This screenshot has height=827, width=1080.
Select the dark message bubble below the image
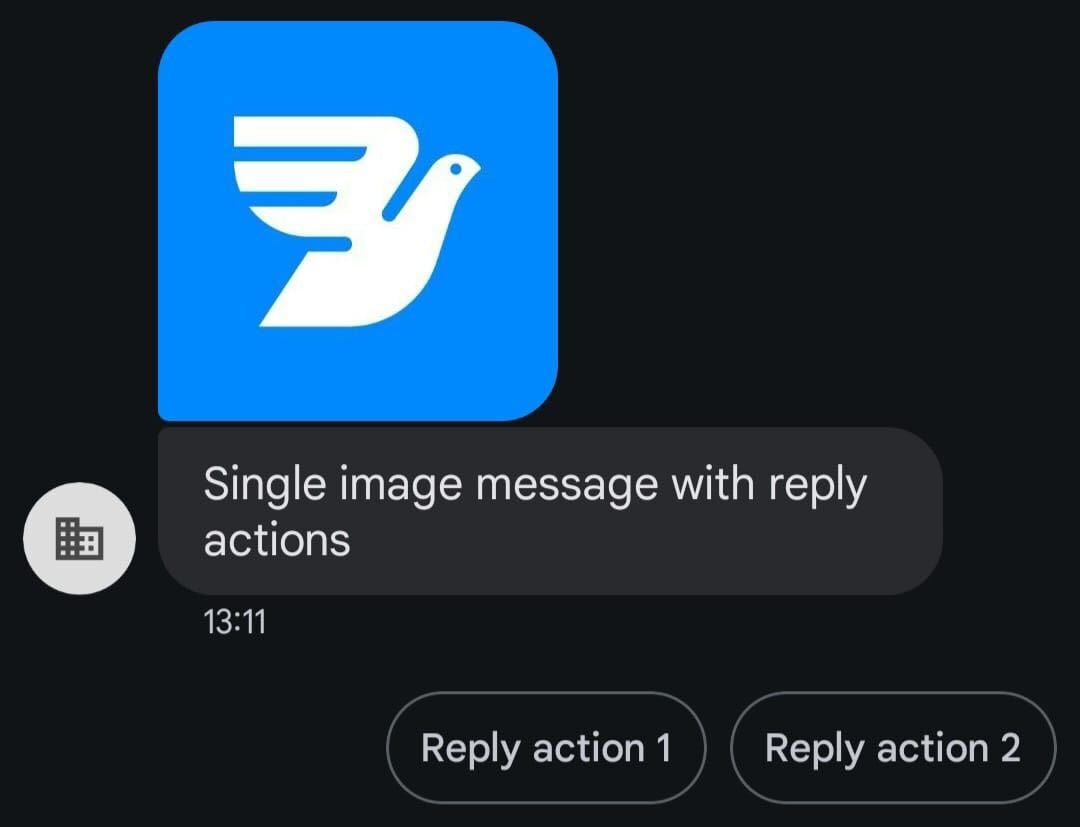click(550, 511)
